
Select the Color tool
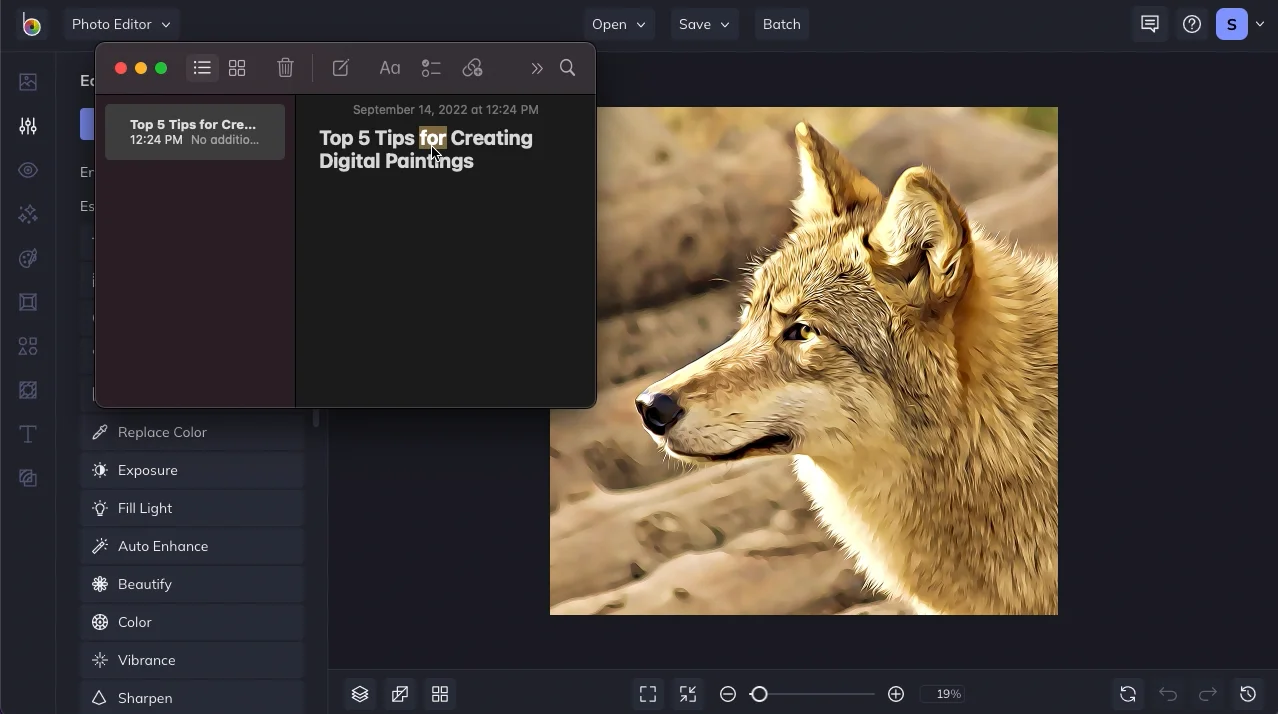(x=192, y=622)
